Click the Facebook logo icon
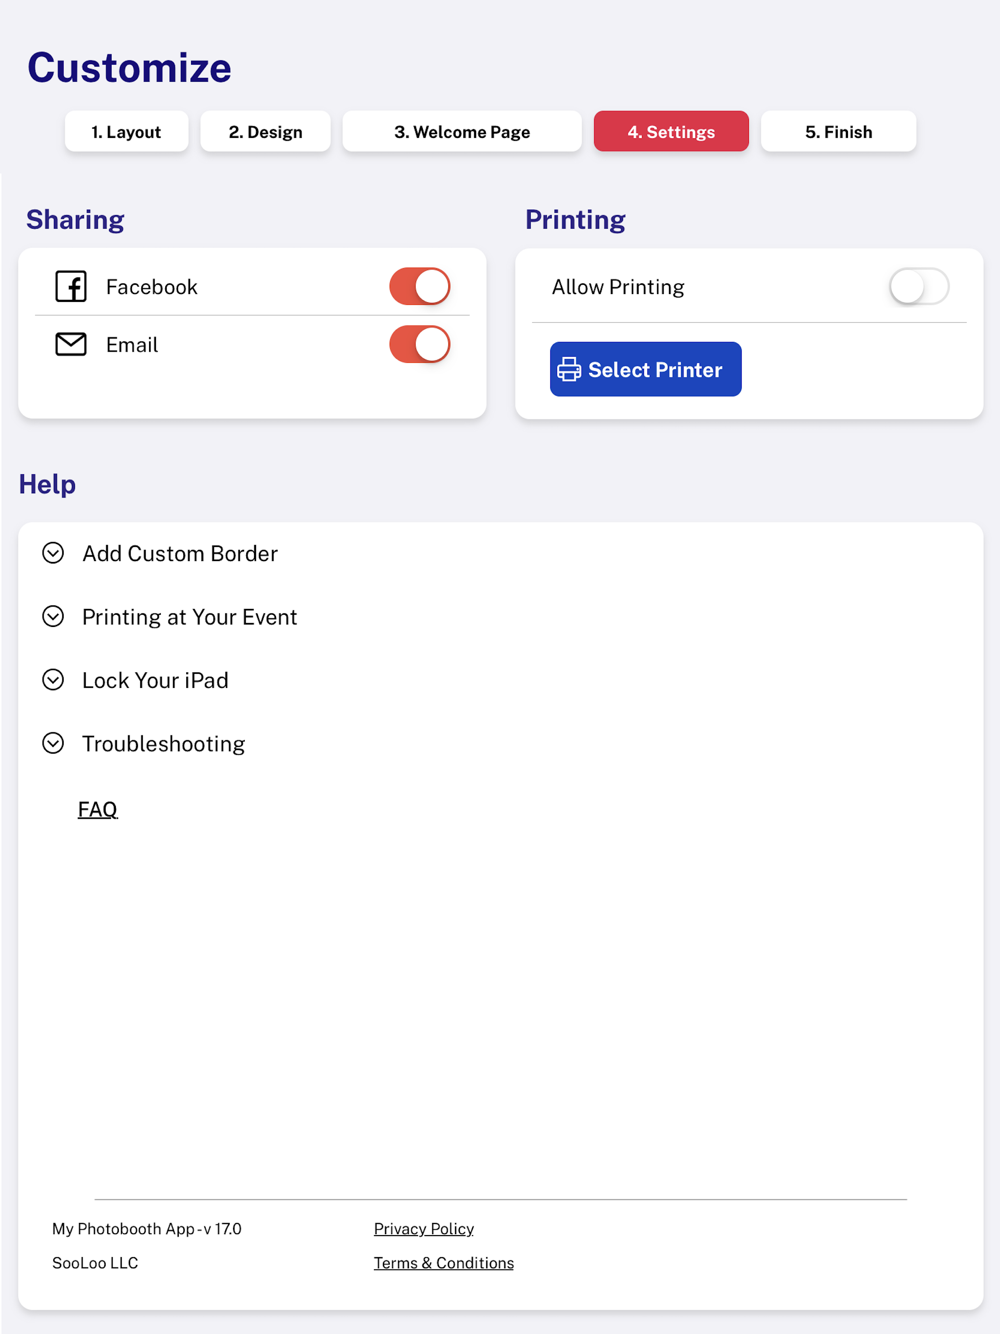The width and height of the screenshot is (1000, 1334). 71,287
